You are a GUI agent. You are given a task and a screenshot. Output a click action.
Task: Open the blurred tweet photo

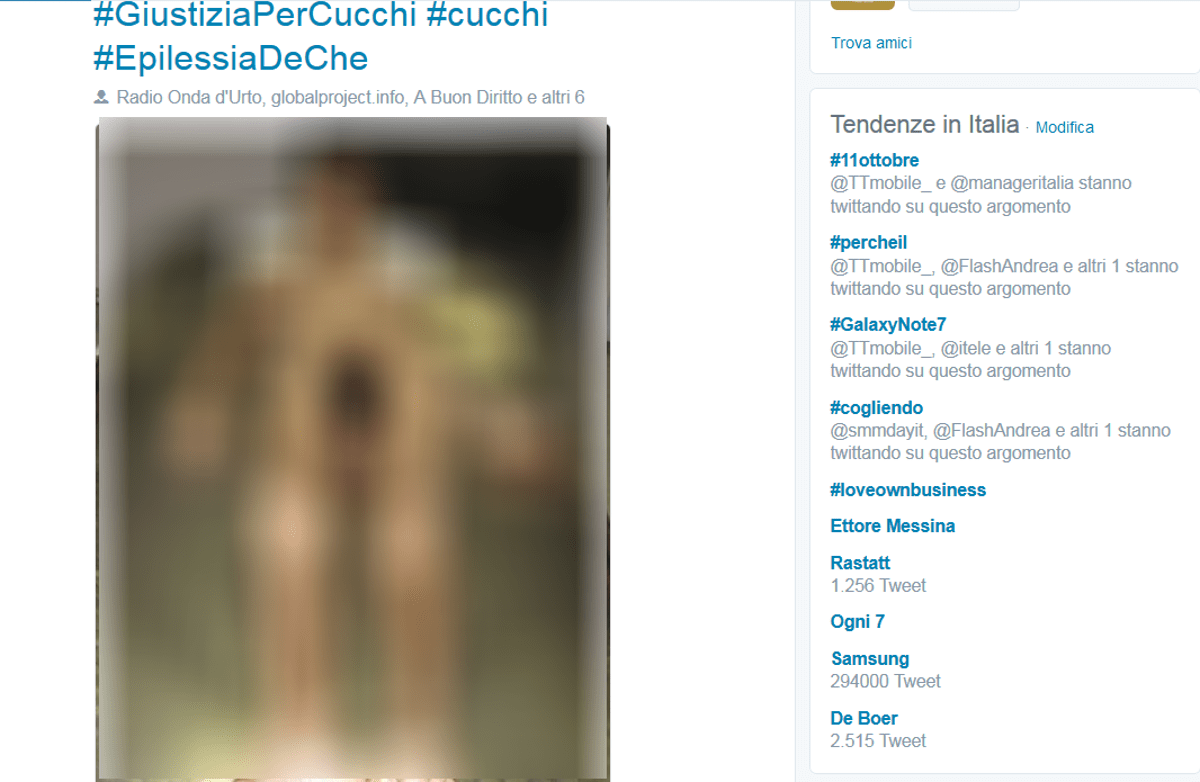click(352, 449)
